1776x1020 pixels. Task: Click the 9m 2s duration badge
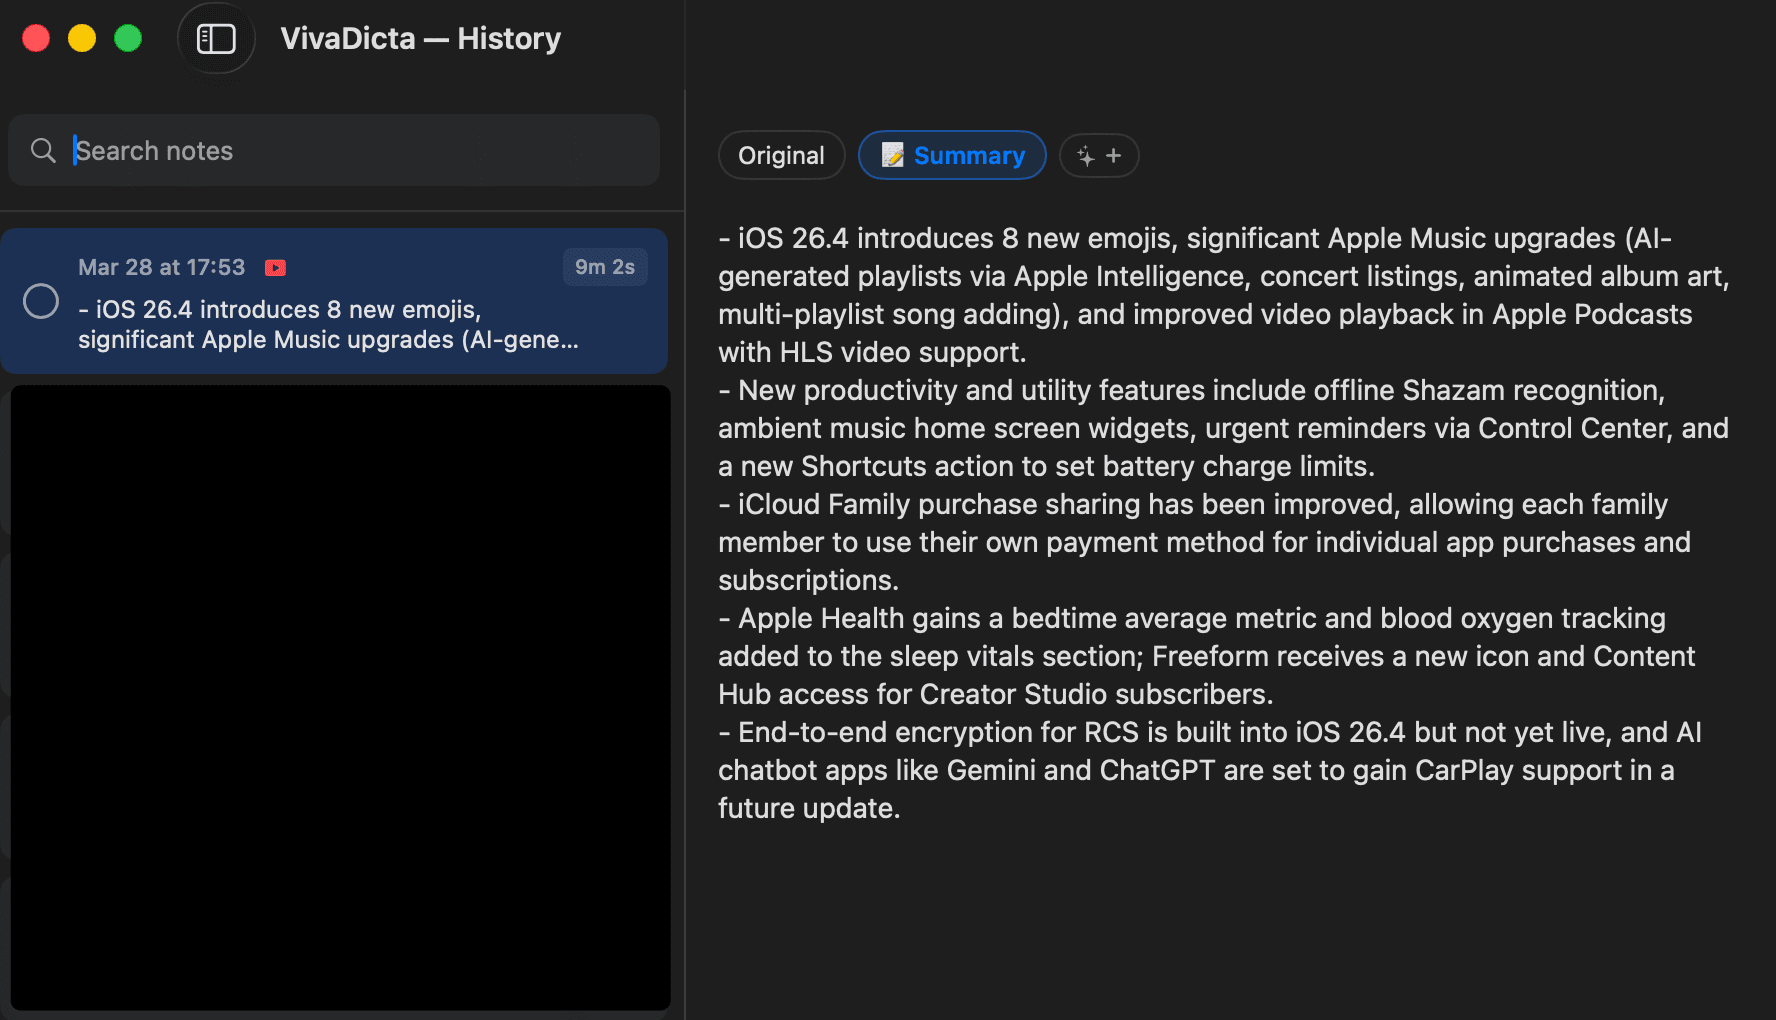tap(604, 267)
